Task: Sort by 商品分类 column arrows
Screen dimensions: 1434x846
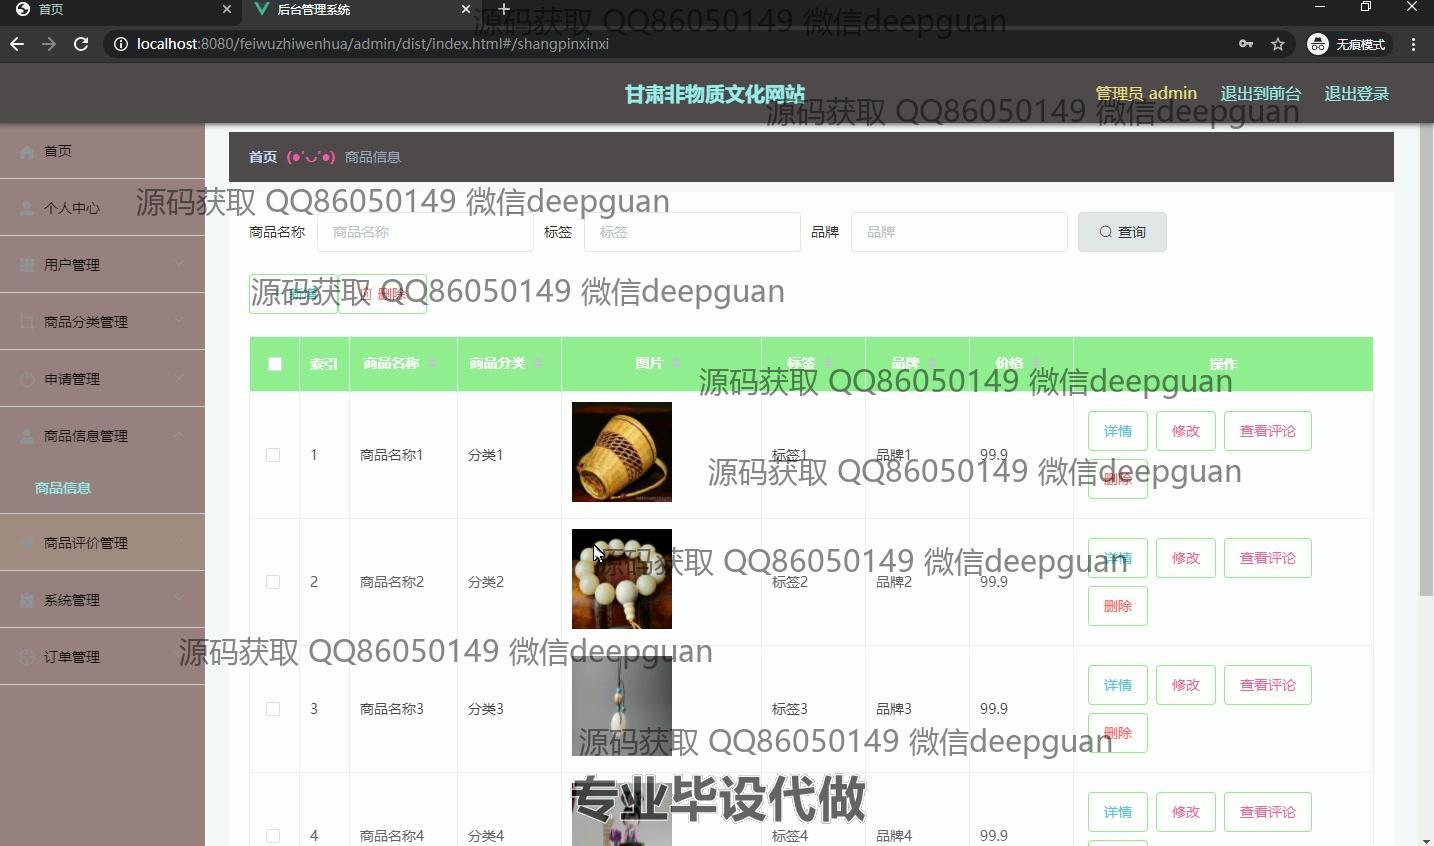Action: point(538,363)
